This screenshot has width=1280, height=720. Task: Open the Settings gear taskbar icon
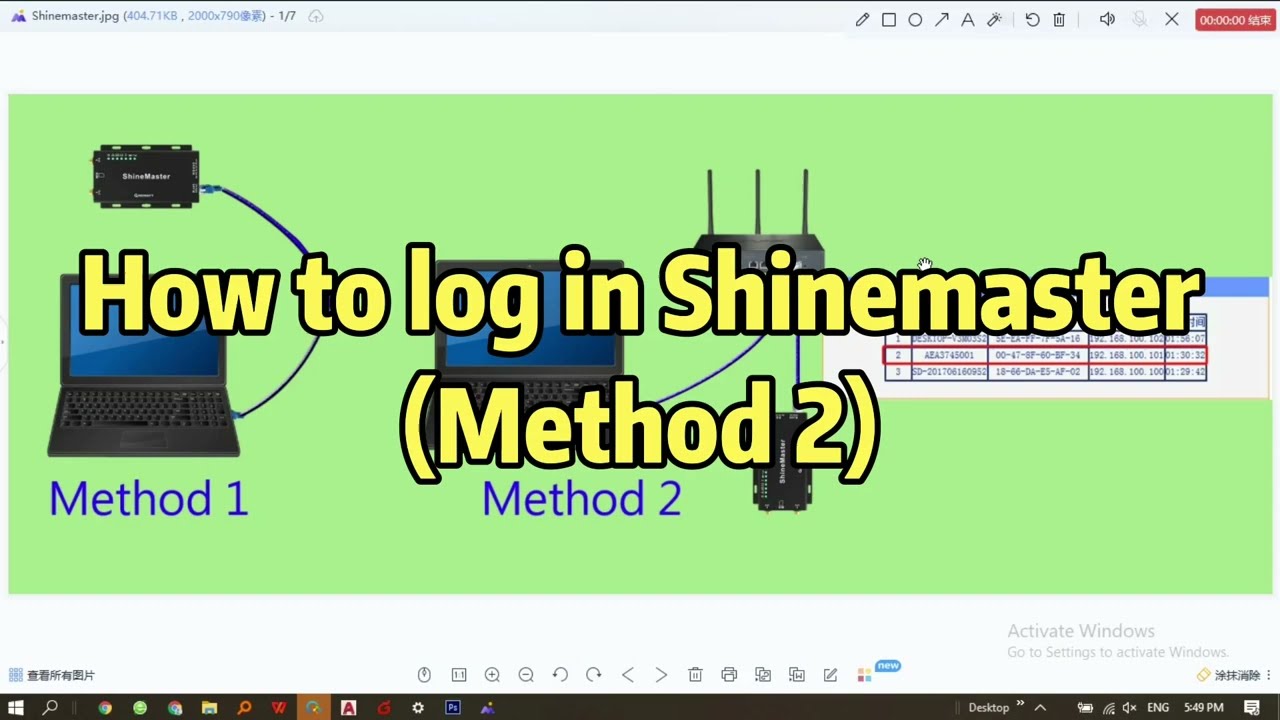pyautogui.click(x=418, y=708)
